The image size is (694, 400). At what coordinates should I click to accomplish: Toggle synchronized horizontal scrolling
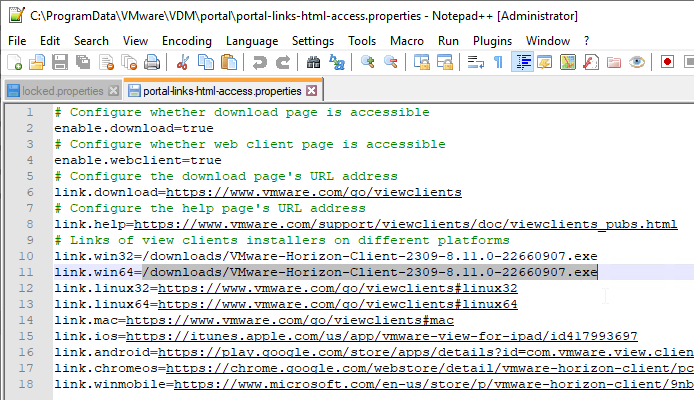coord(444,62)
